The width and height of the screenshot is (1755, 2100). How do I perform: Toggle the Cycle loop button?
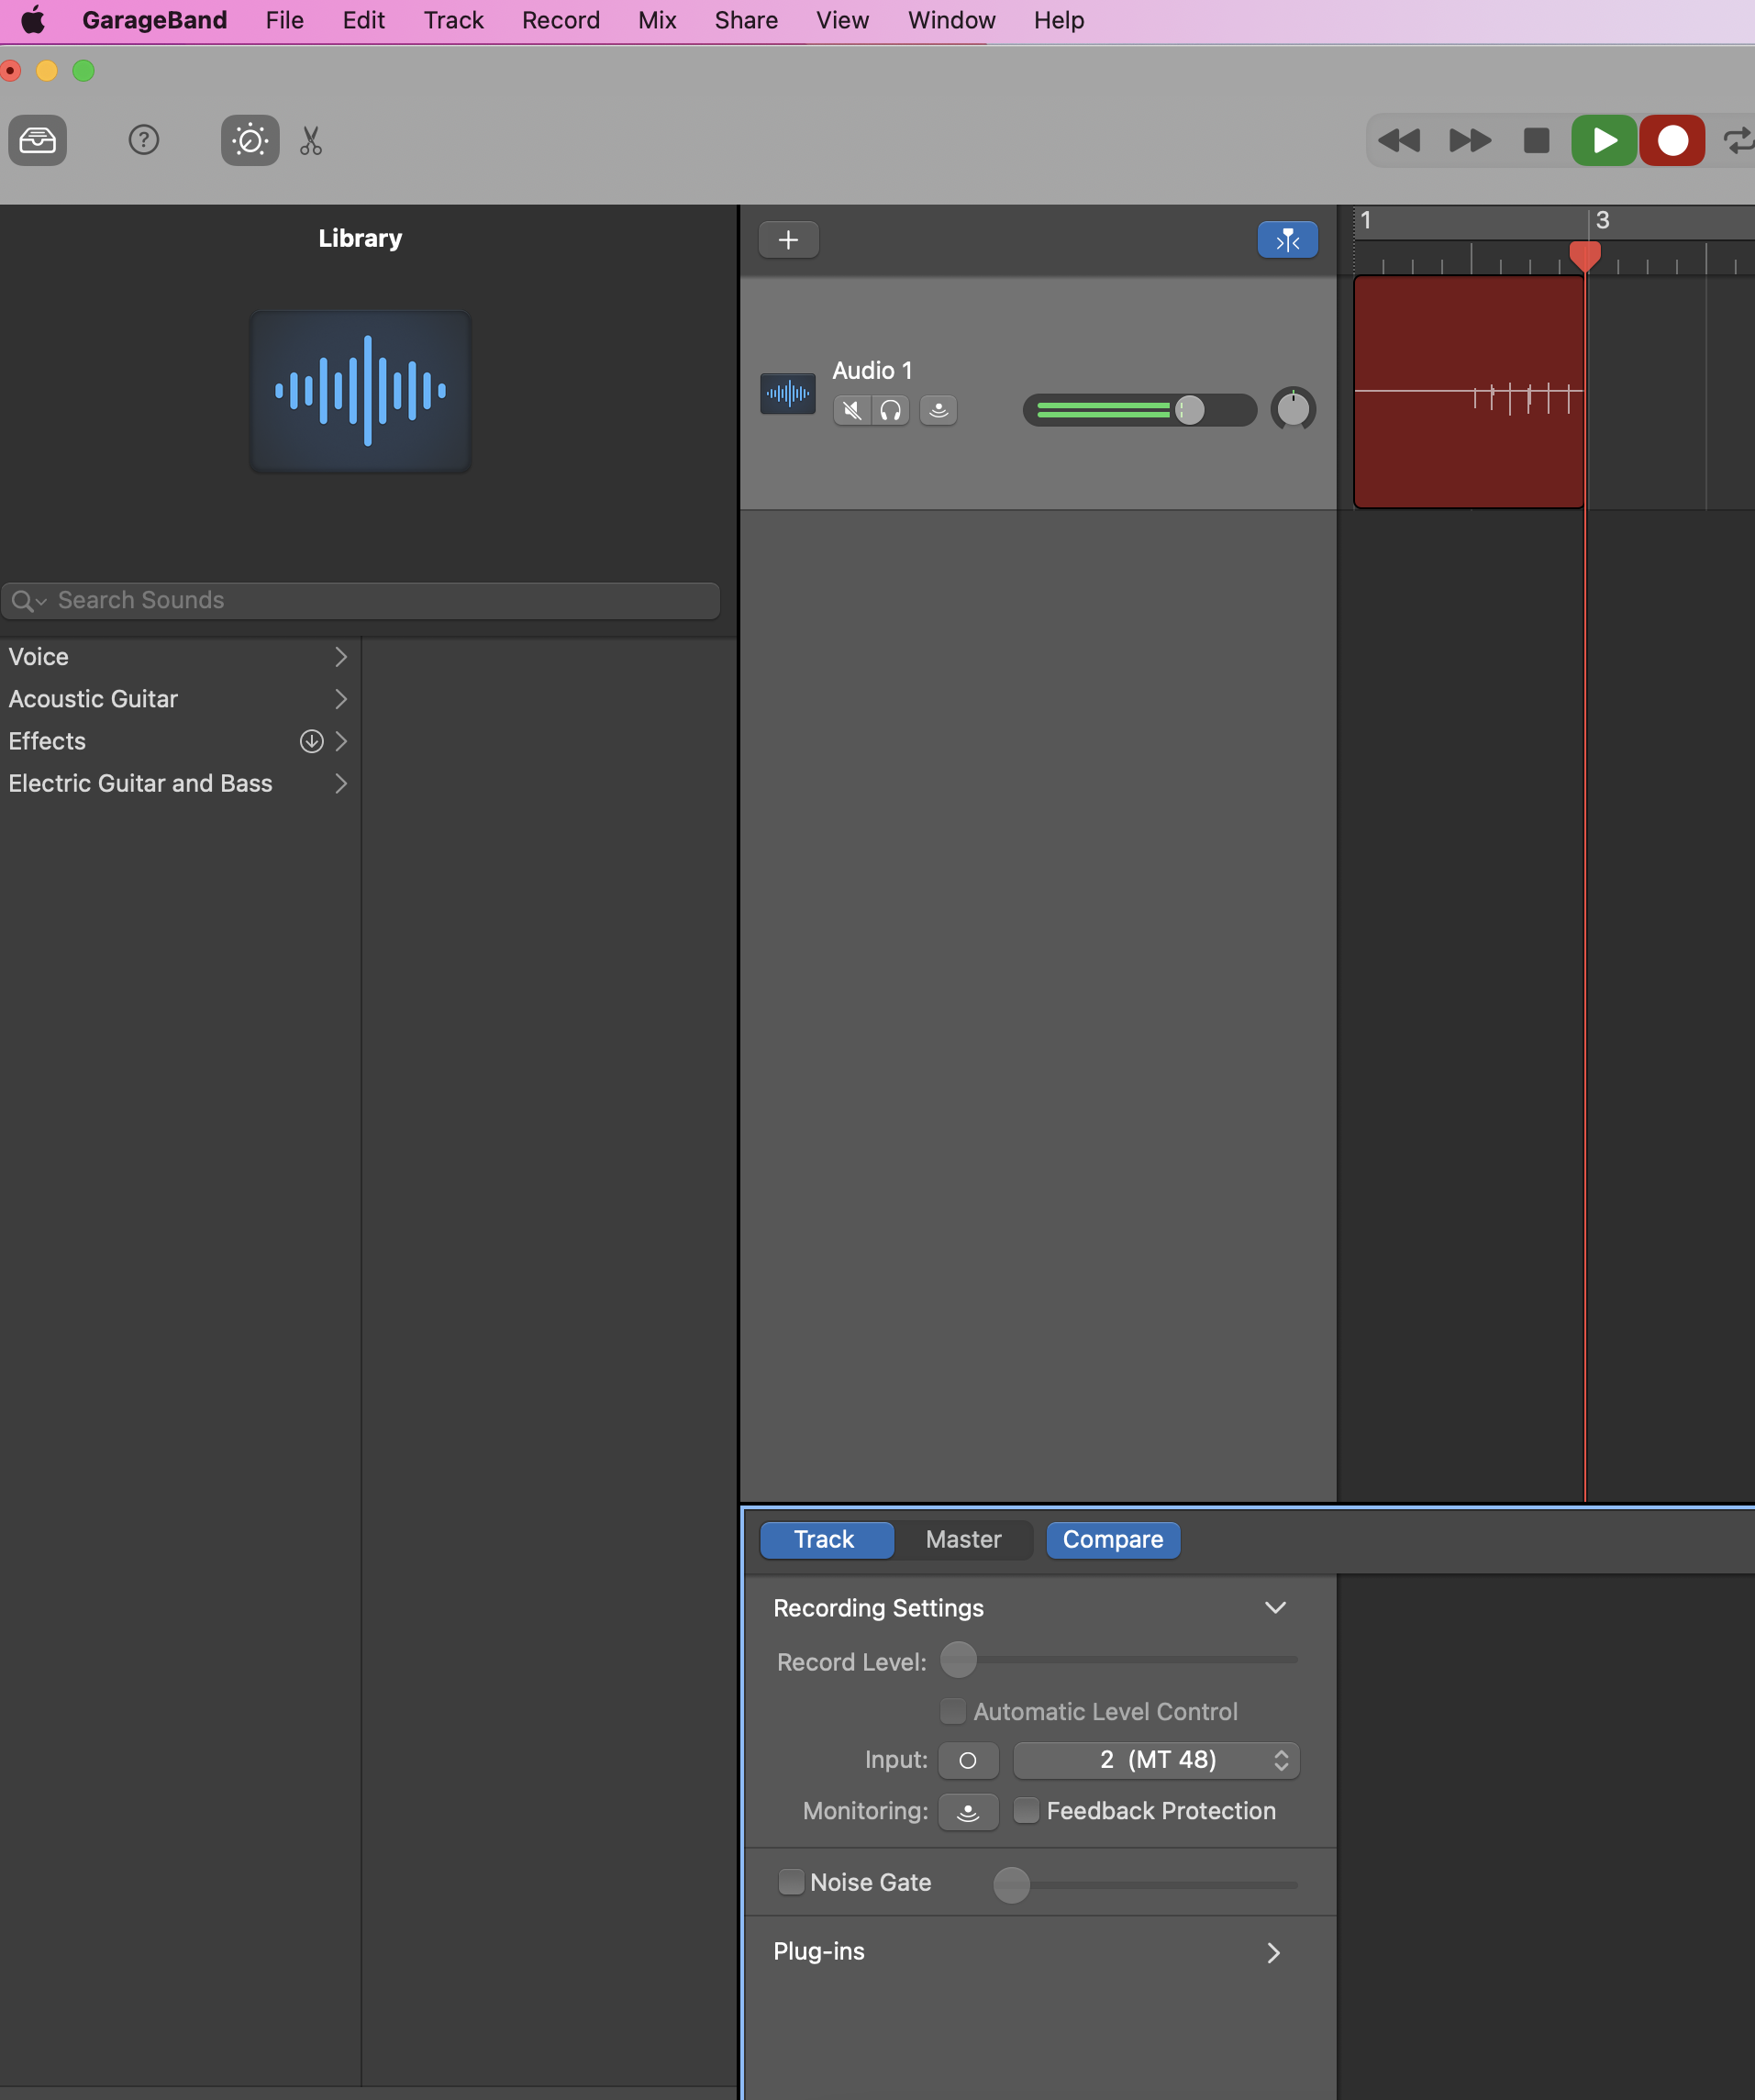(1738, 140)
